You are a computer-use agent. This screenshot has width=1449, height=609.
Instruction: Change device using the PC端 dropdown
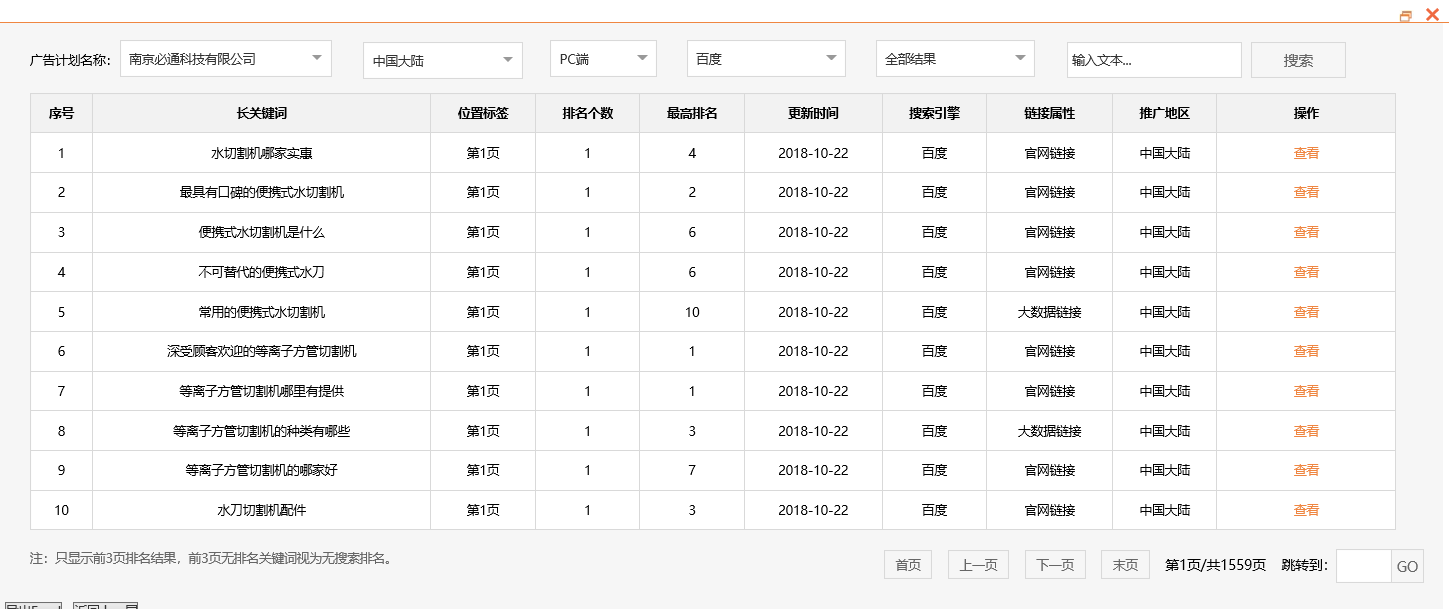pos(602,58)
